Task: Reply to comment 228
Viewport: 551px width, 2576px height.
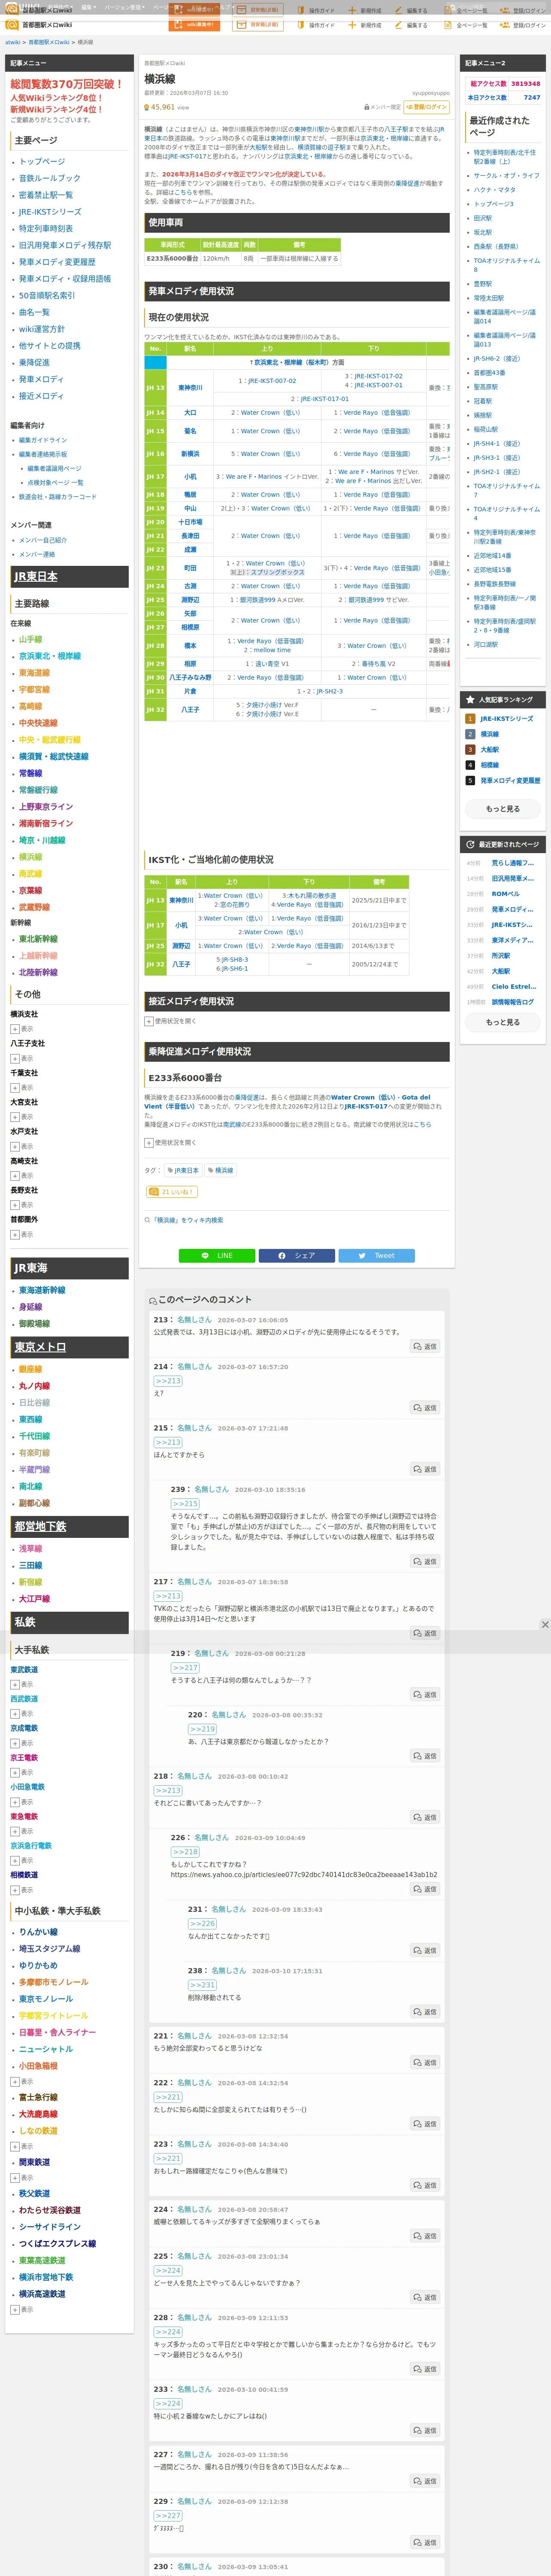Action: point(425,2369)
